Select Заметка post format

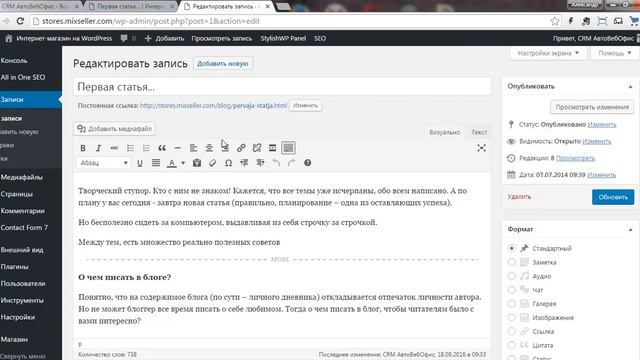pyautogui.click(x=511, y=262)
